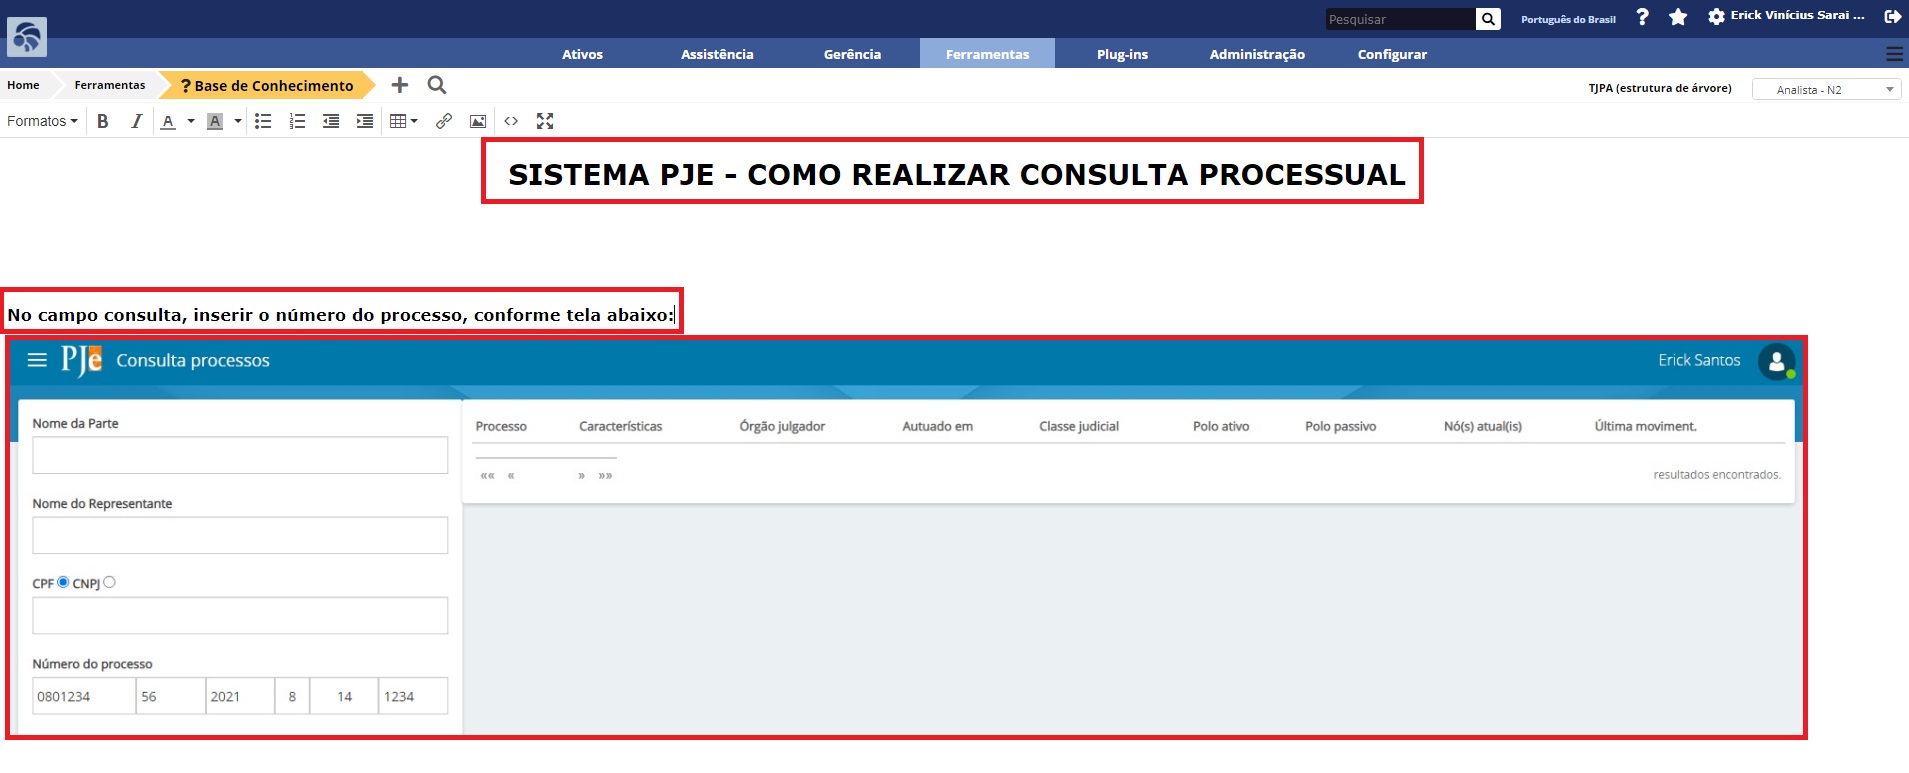
Task: Expand the text color picker arrow
Action: pos(191,121)
